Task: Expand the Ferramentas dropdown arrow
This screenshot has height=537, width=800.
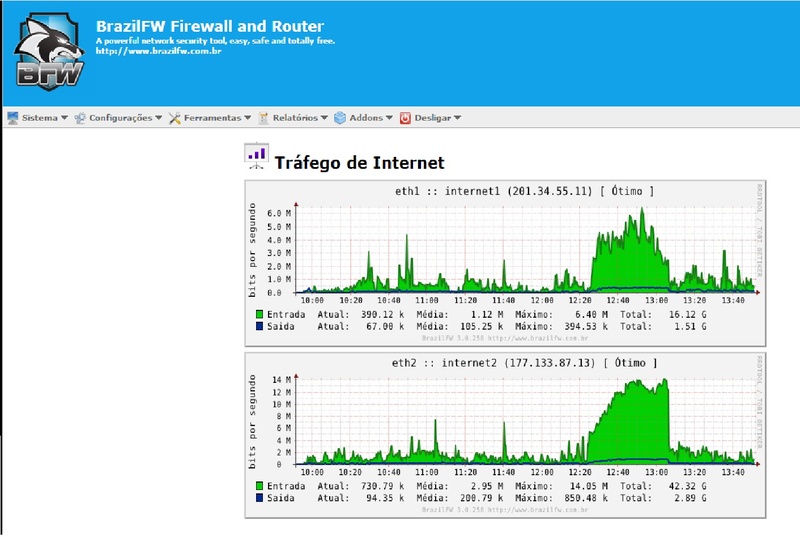Action: coord(247,118)
